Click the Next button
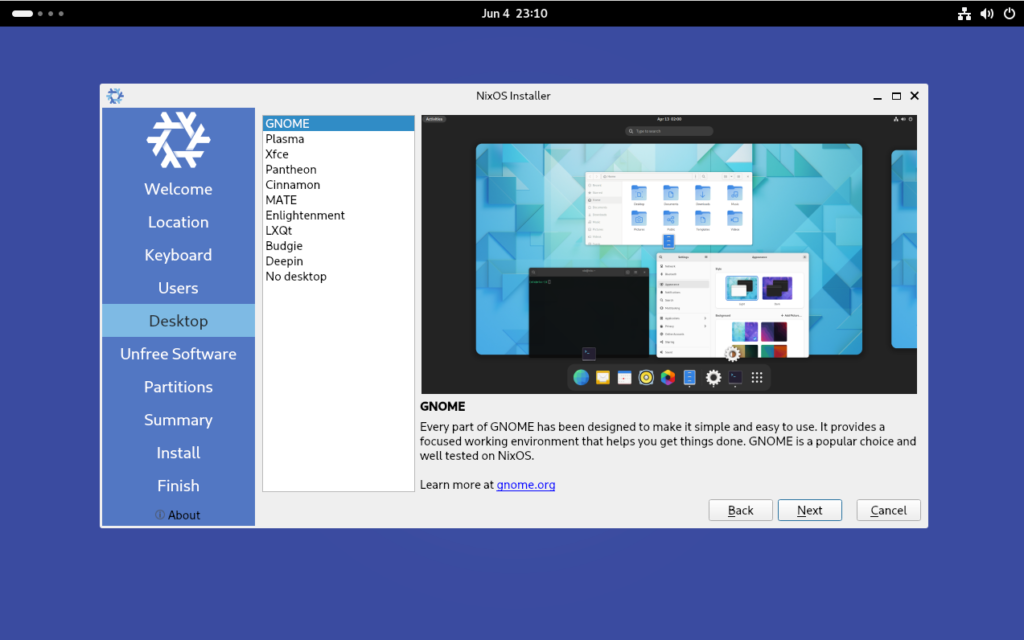 point(809,510)
